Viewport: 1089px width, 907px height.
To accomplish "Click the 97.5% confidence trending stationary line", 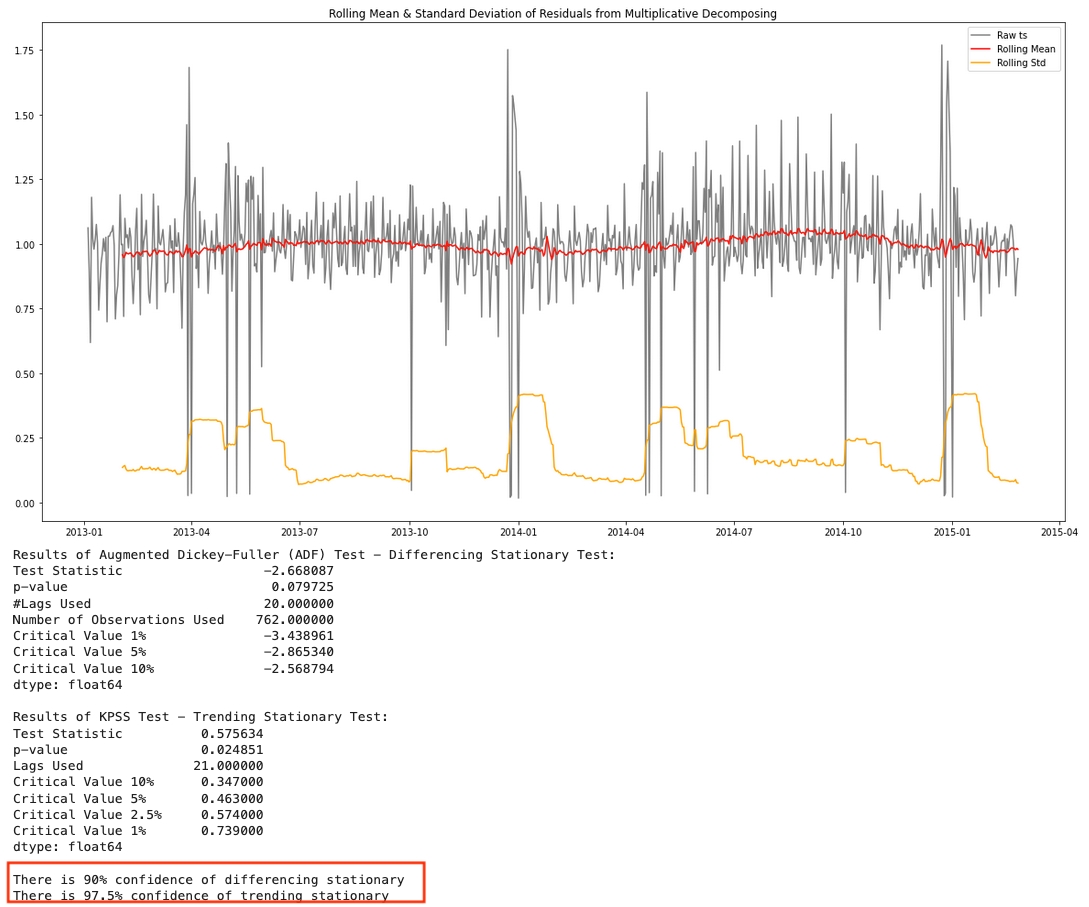I will pos(200,895).
